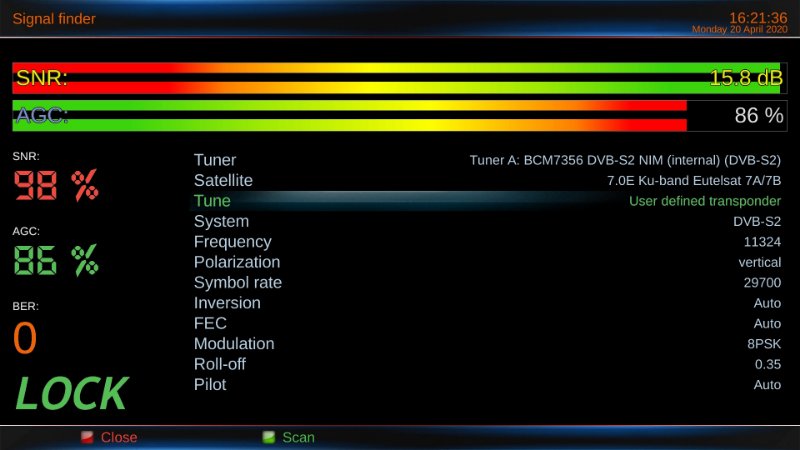Click the 15.8 dB SNR reading
The image size is (800, 450).
tap(746, 78)
